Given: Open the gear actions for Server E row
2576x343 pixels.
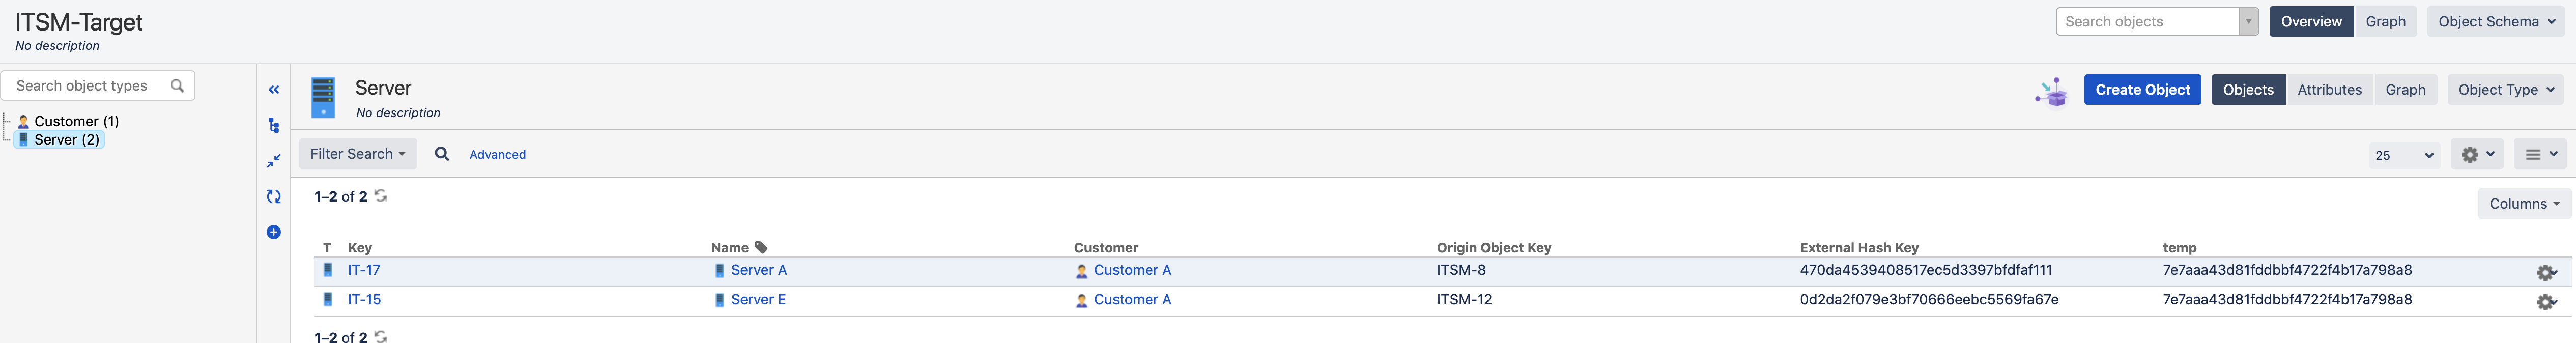Looking at the screenshot, I should (x=2546, y=301).
